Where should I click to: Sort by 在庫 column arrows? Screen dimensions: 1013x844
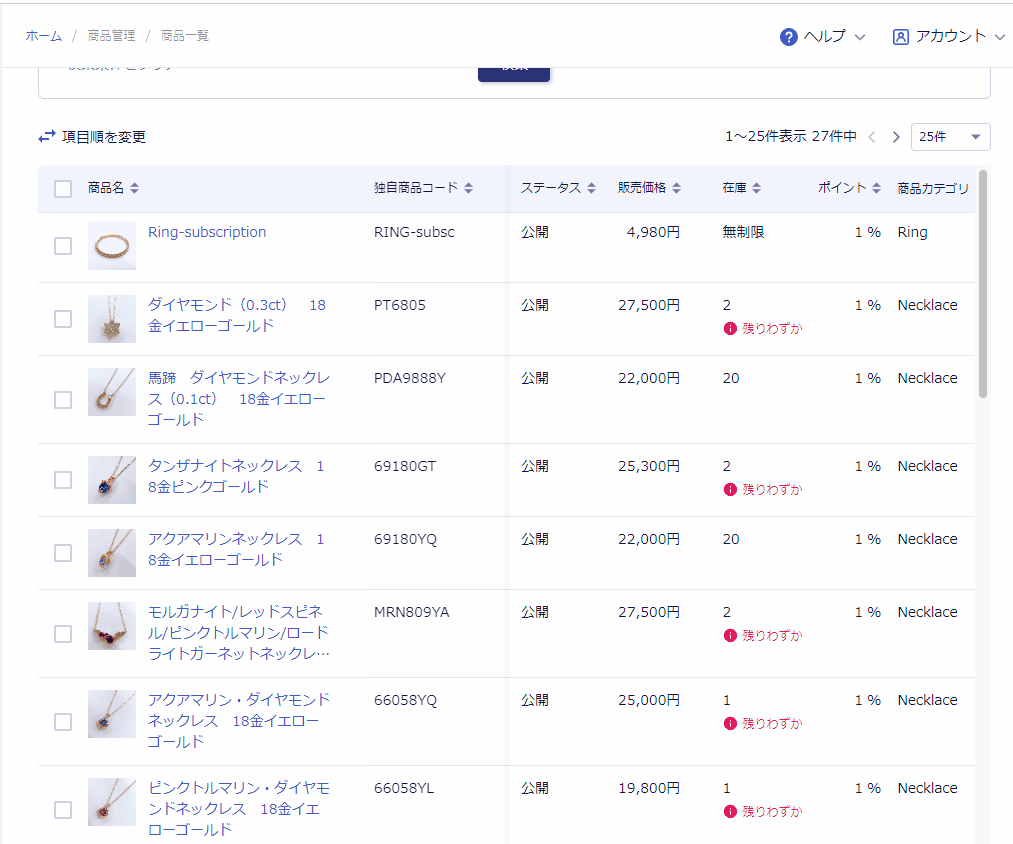point(757,188)
